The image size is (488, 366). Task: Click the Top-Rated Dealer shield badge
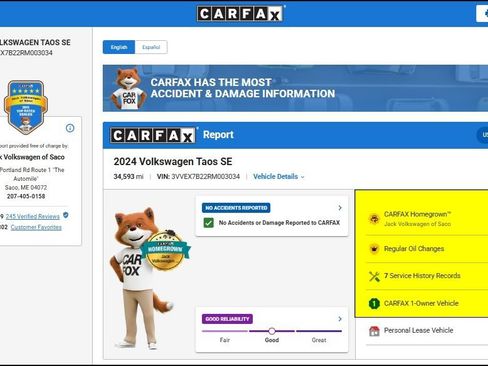point(26,107)
